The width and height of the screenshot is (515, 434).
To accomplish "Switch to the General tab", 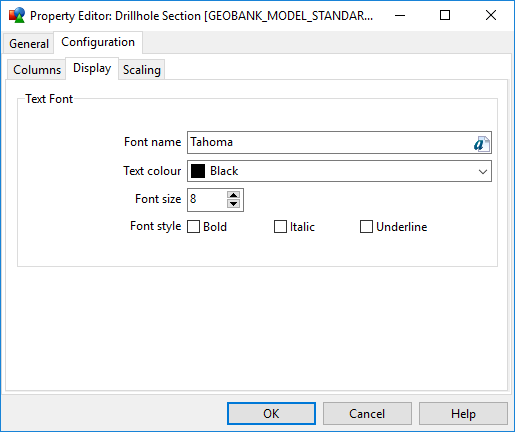I will (x=29, y=44).
